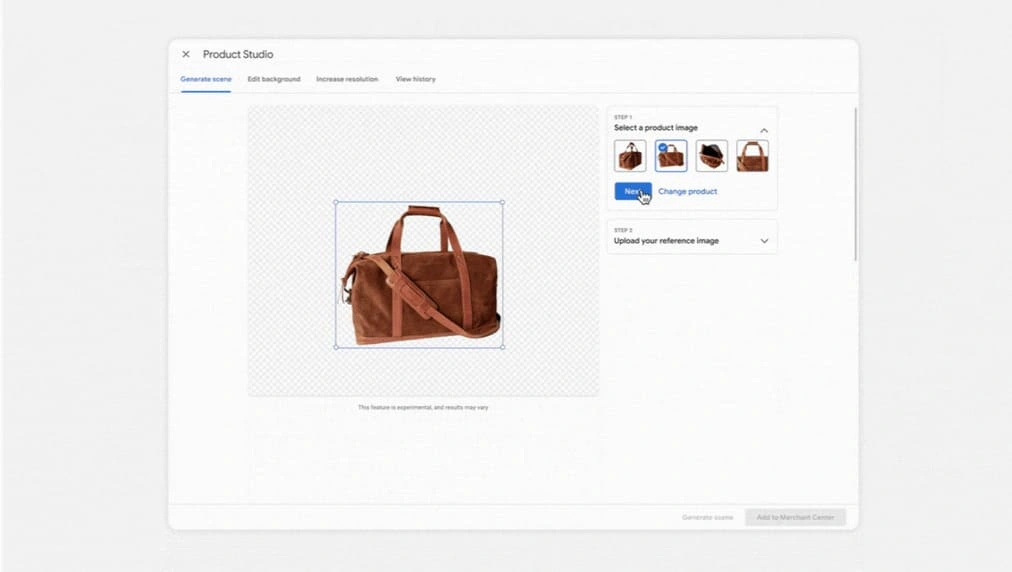Open the Increase resolution tab
Image resolution: width=1012 pixels, height=572 pixels.
(x=347, y=79)
